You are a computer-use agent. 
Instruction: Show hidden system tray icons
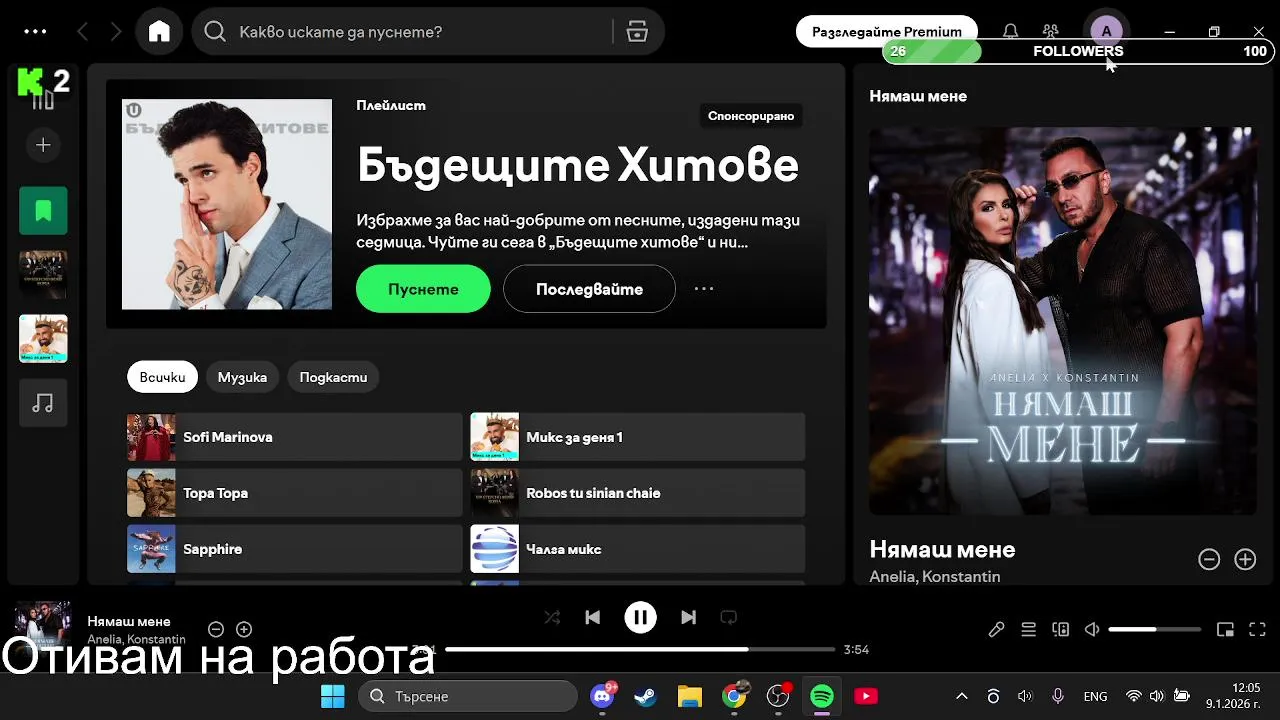coord(962,696)
